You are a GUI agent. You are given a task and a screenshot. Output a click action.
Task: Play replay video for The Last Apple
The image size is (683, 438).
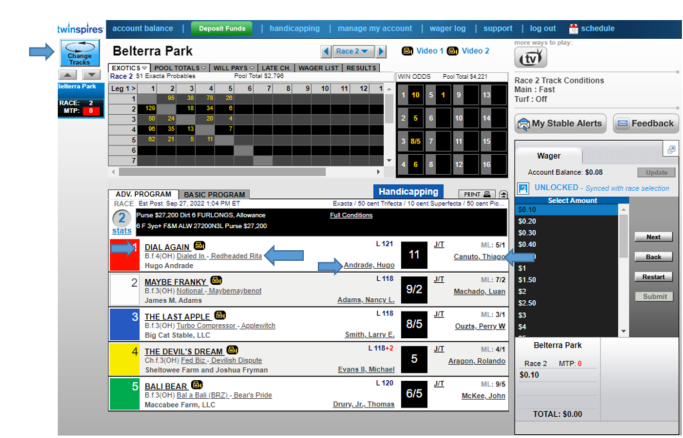(x=220, y=315)
